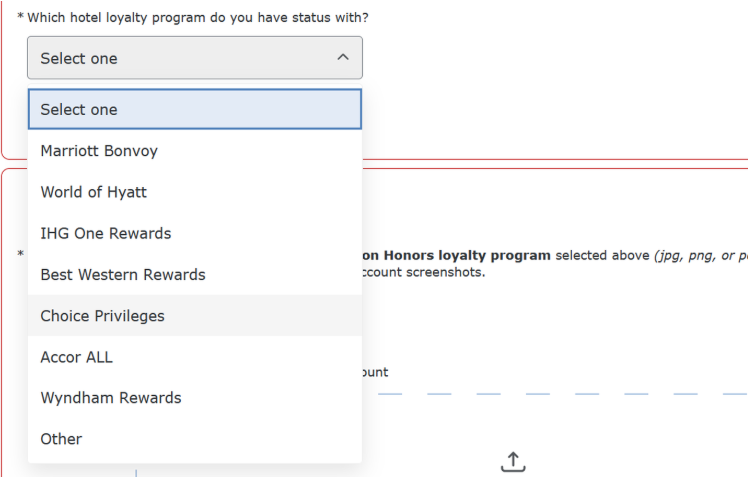Click the hotel loyalty program question label
The width and height of the screenshot is (748, 477).
197,18
